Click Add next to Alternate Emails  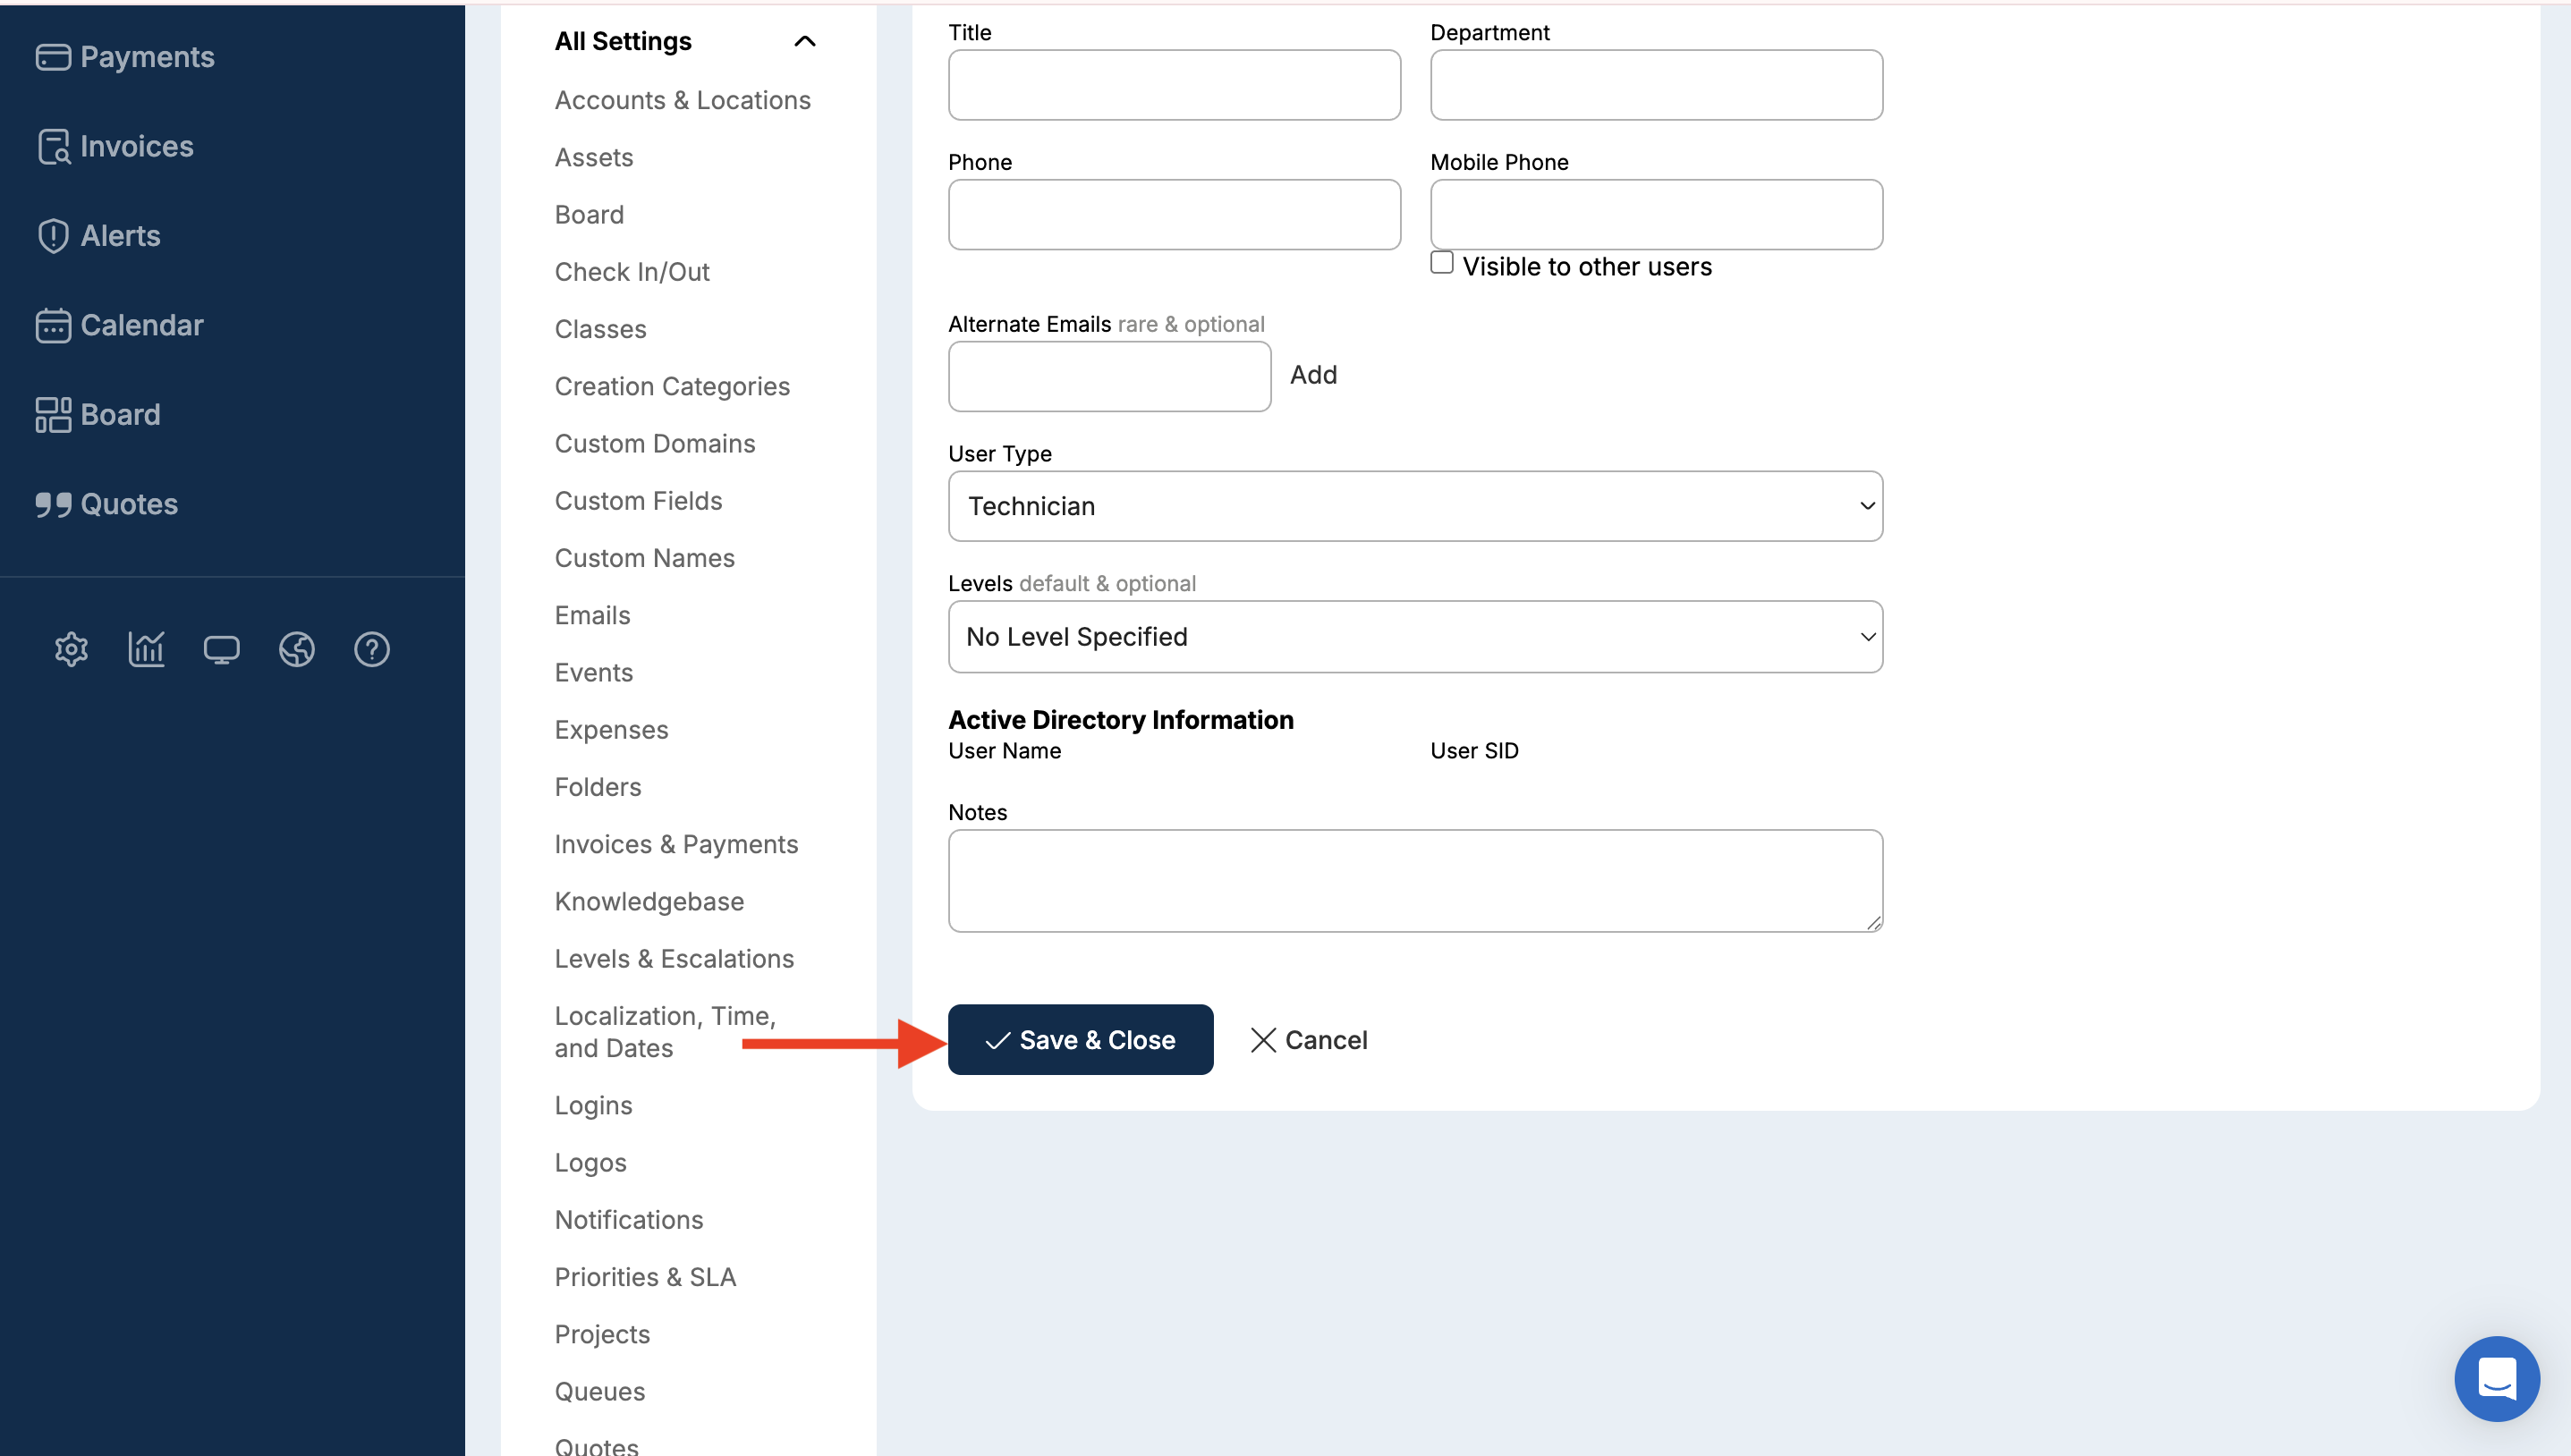[1313, 375]
